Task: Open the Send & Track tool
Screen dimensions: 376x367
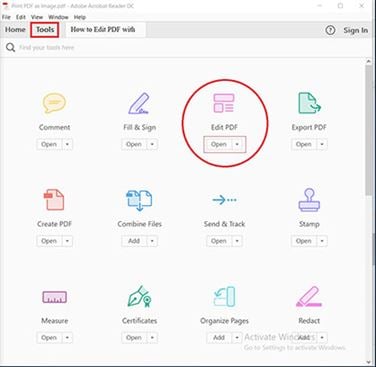Action: (x=219, y=241)
